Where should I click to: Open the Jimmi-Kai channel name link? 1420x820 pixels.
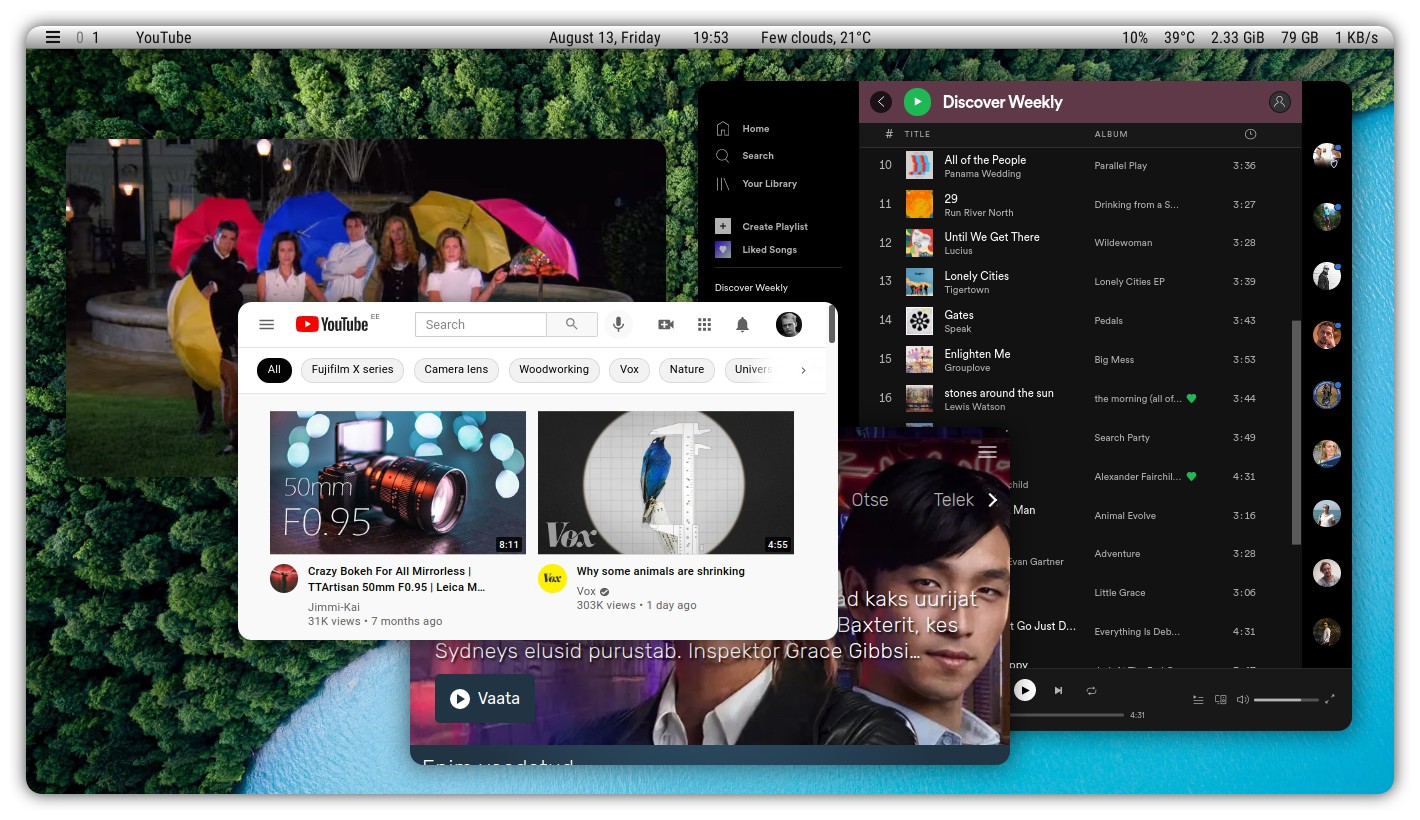[x=334, y=607]
